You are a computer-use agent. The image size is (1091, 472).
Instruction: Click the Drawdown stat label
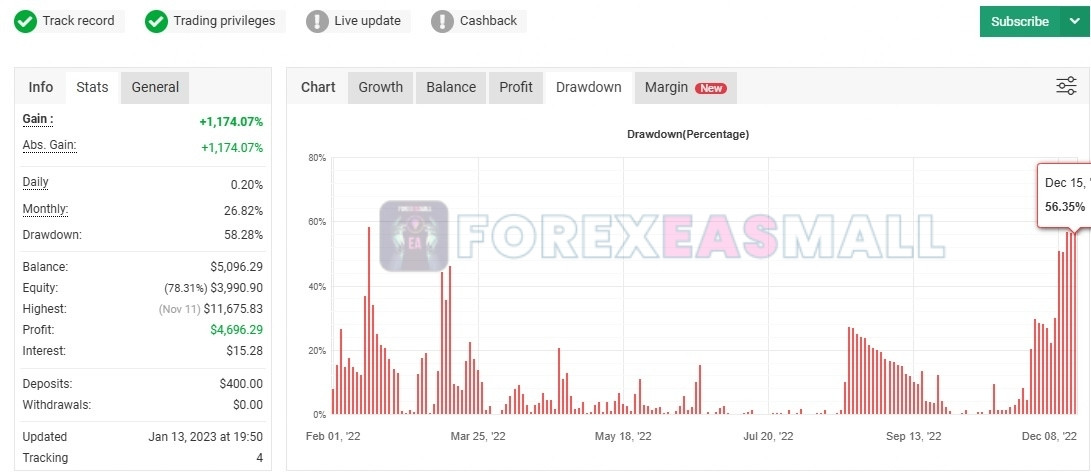coord(52,235)
